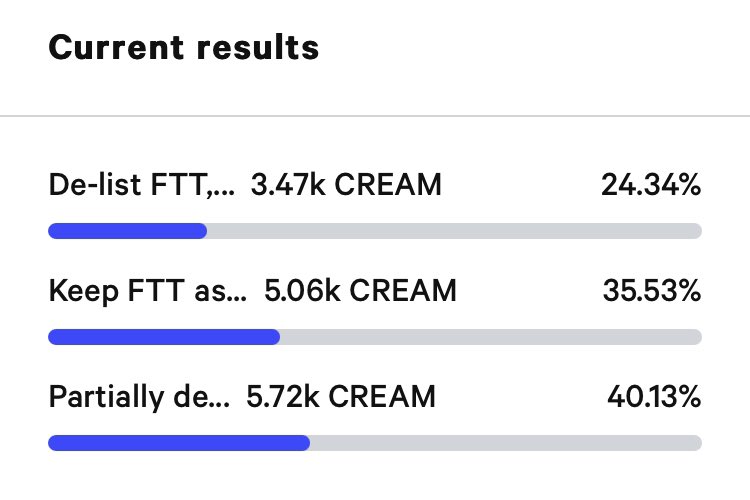Click the 3.47k CREAM vote amount

click(346, 185)
